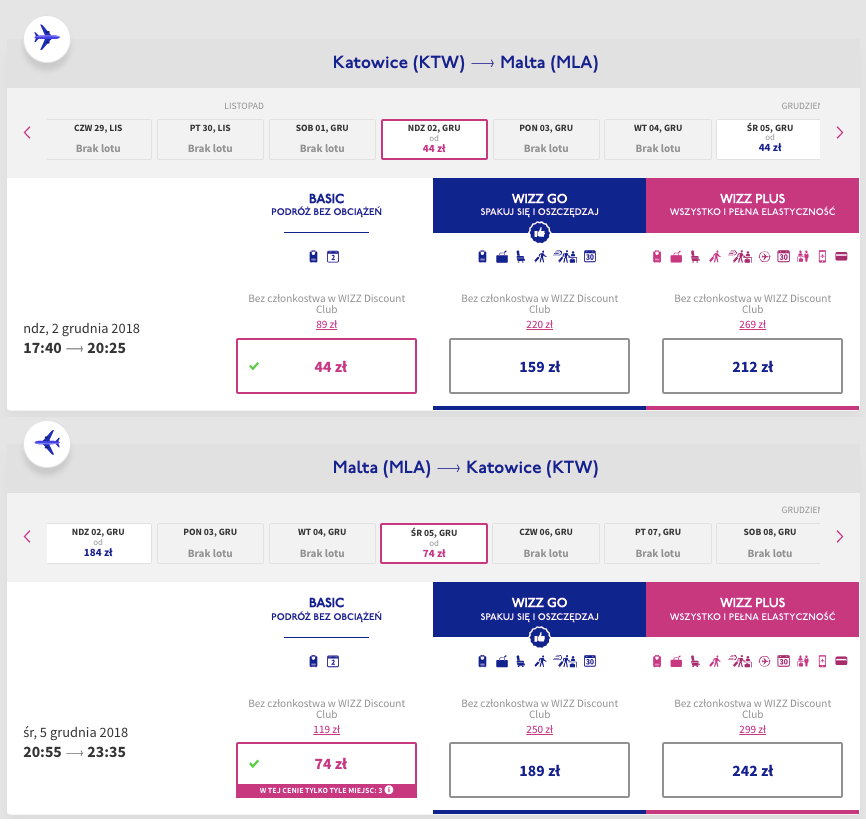Show later return dates with right arrow
Screen dimensions: 866x824
[839, 536]
